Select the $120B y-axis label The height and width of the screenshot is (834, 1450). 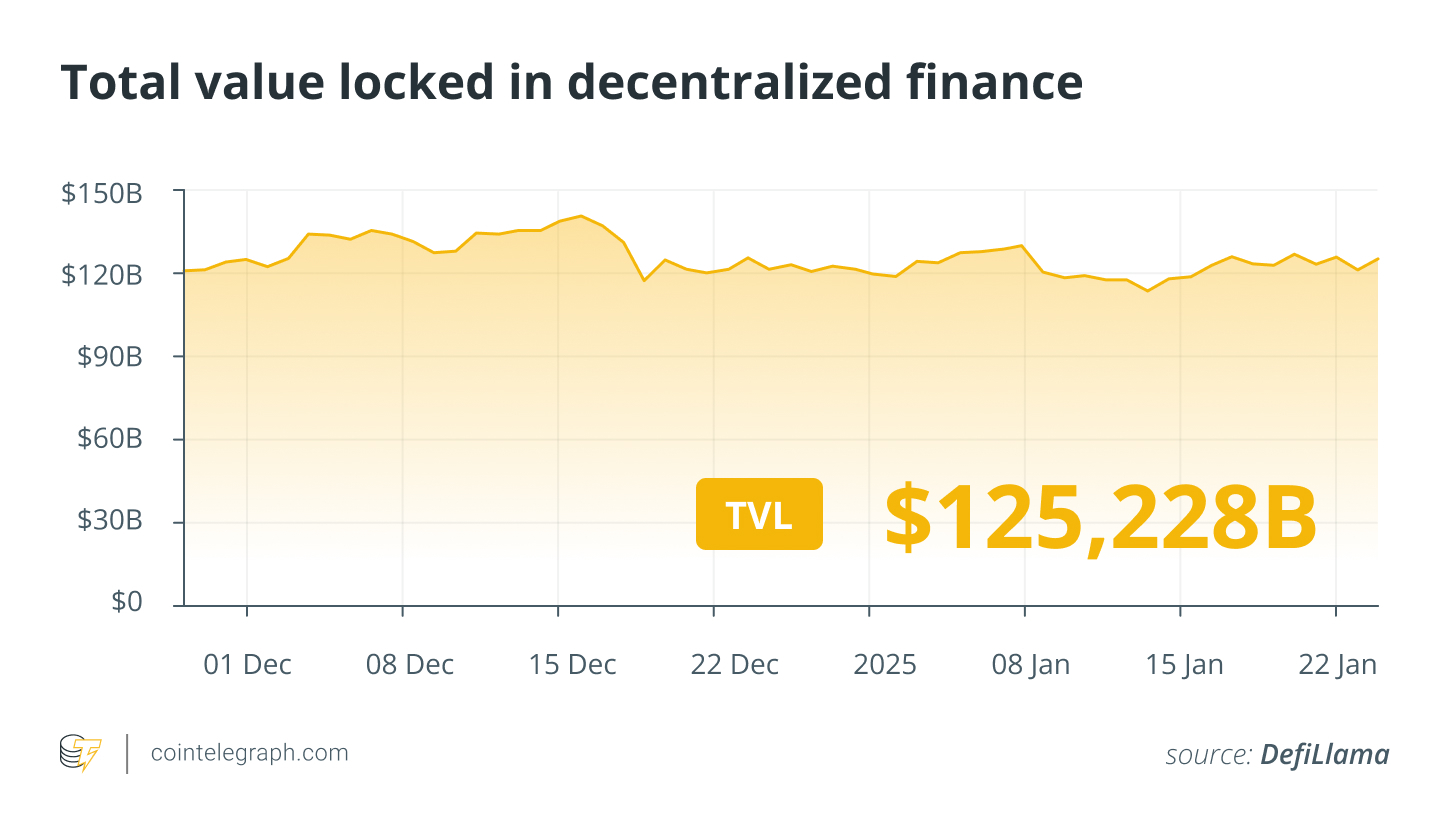(102, 274)
